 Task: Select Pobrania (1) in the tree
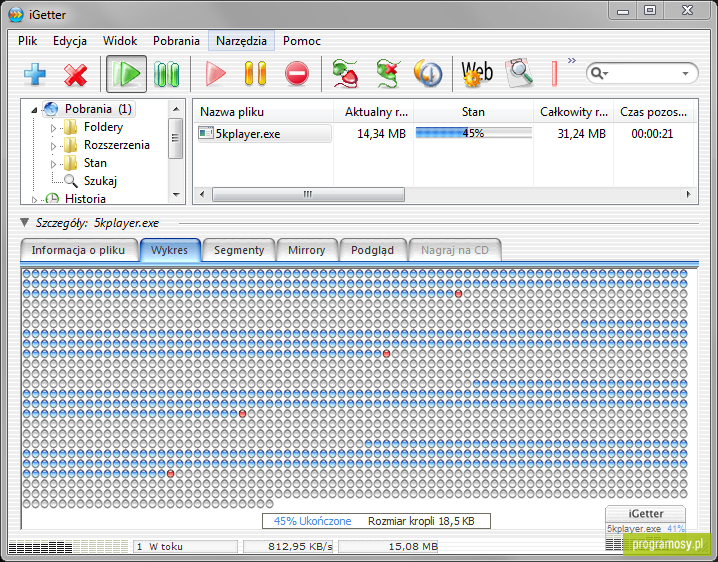tap(98, 109)
